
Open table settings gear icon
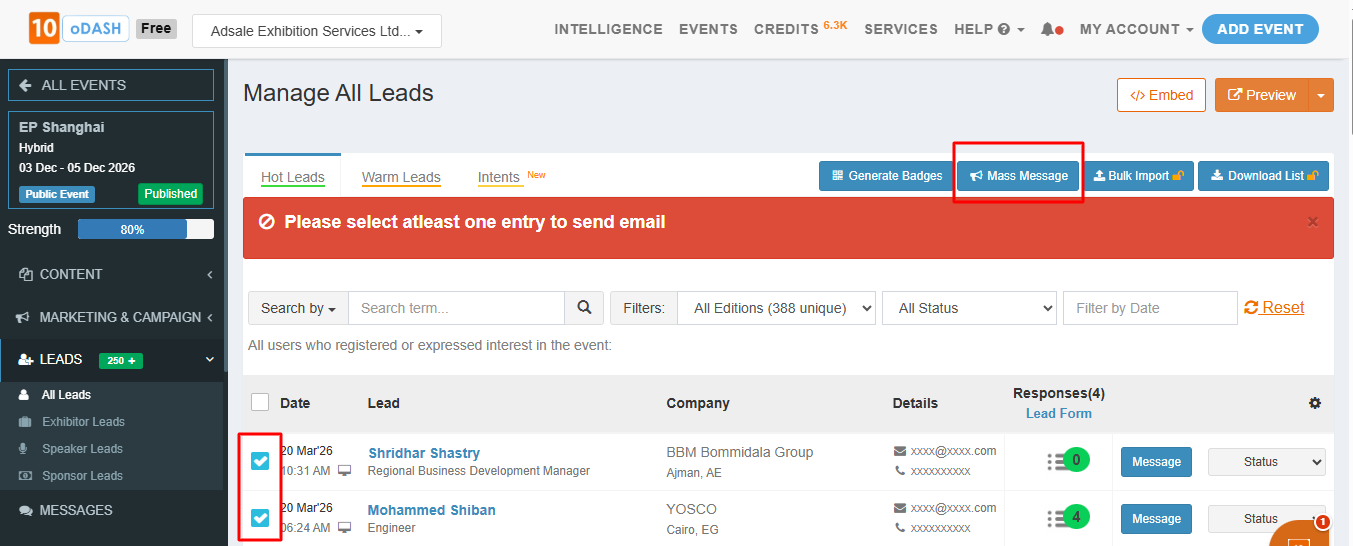[1314, 403]
